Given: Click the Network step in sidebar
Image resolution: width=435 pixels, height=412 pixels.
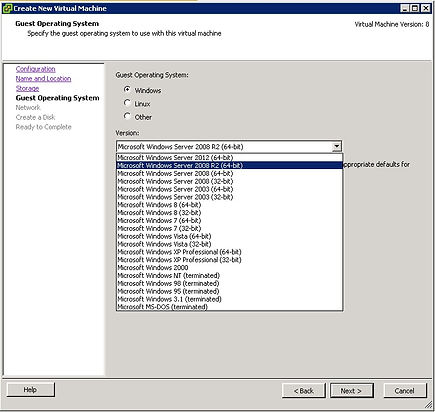Looking at the screenshot, I should [28, 108].
